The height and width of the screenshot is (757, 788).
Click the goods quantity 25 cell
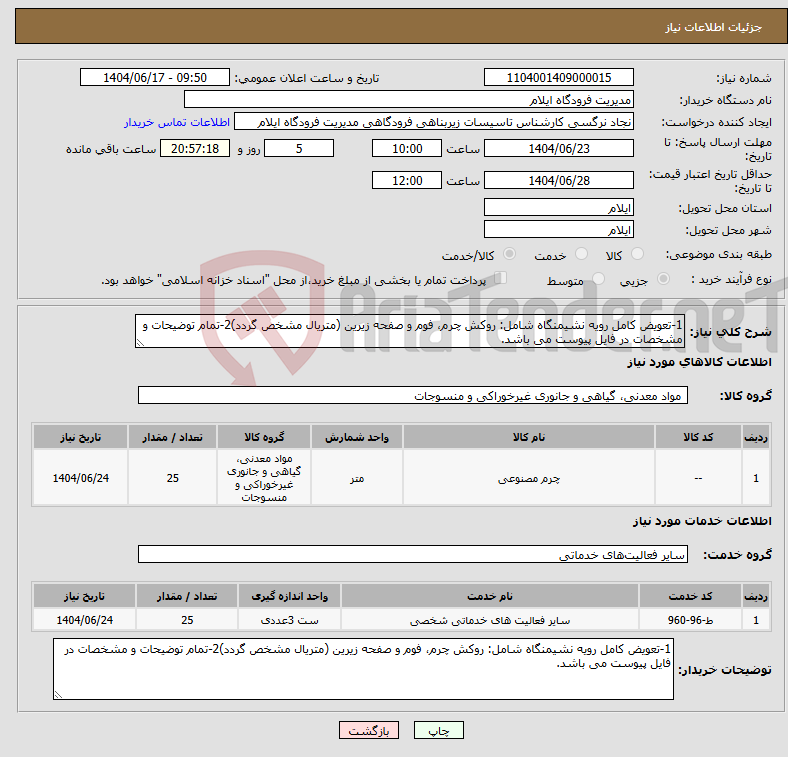(x=172, y=478)
